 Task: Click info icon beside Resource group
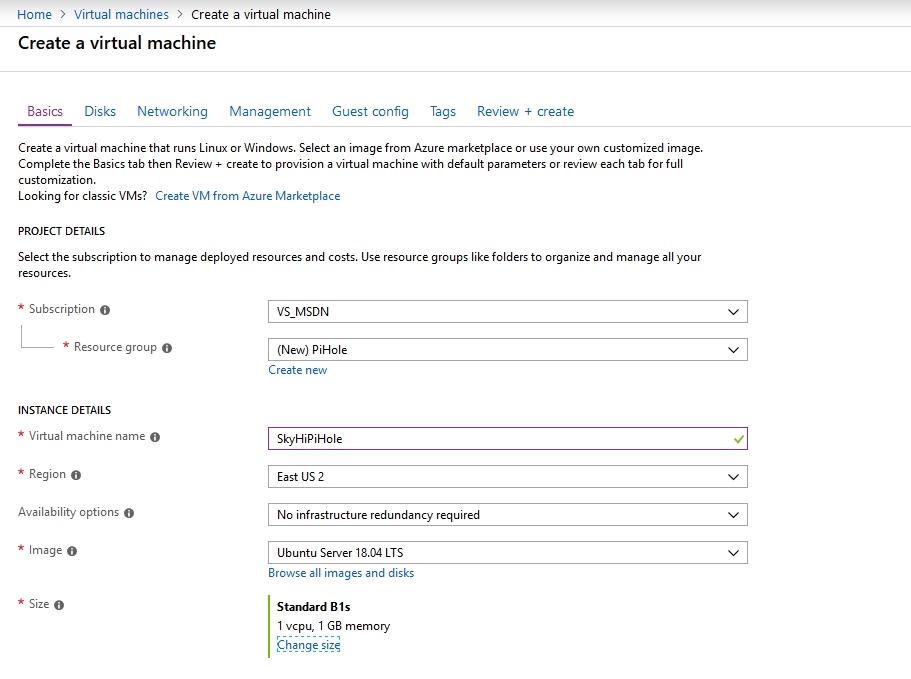point(167,348)
